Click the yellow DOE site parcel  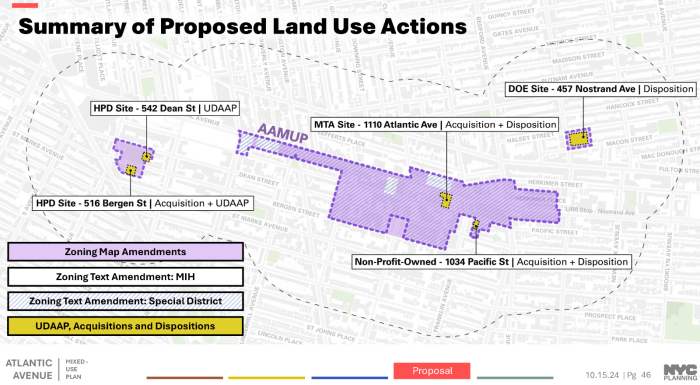(x=579, y=138)
